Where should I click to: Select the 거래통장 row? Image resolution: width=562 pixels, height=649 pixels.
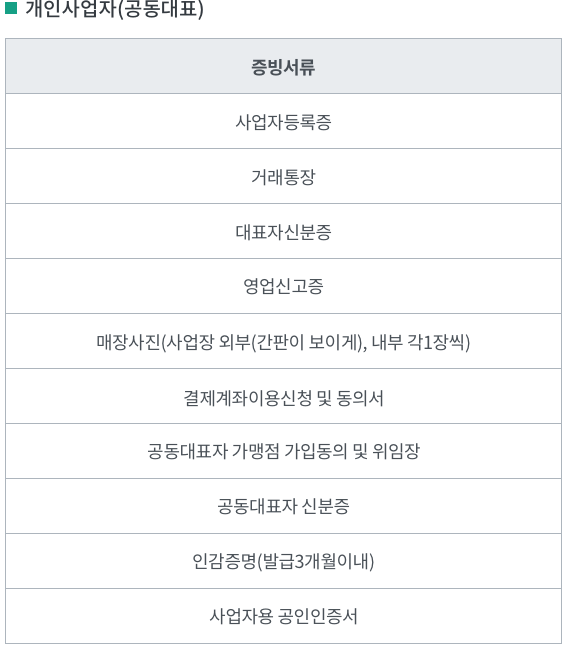(283, 176)
